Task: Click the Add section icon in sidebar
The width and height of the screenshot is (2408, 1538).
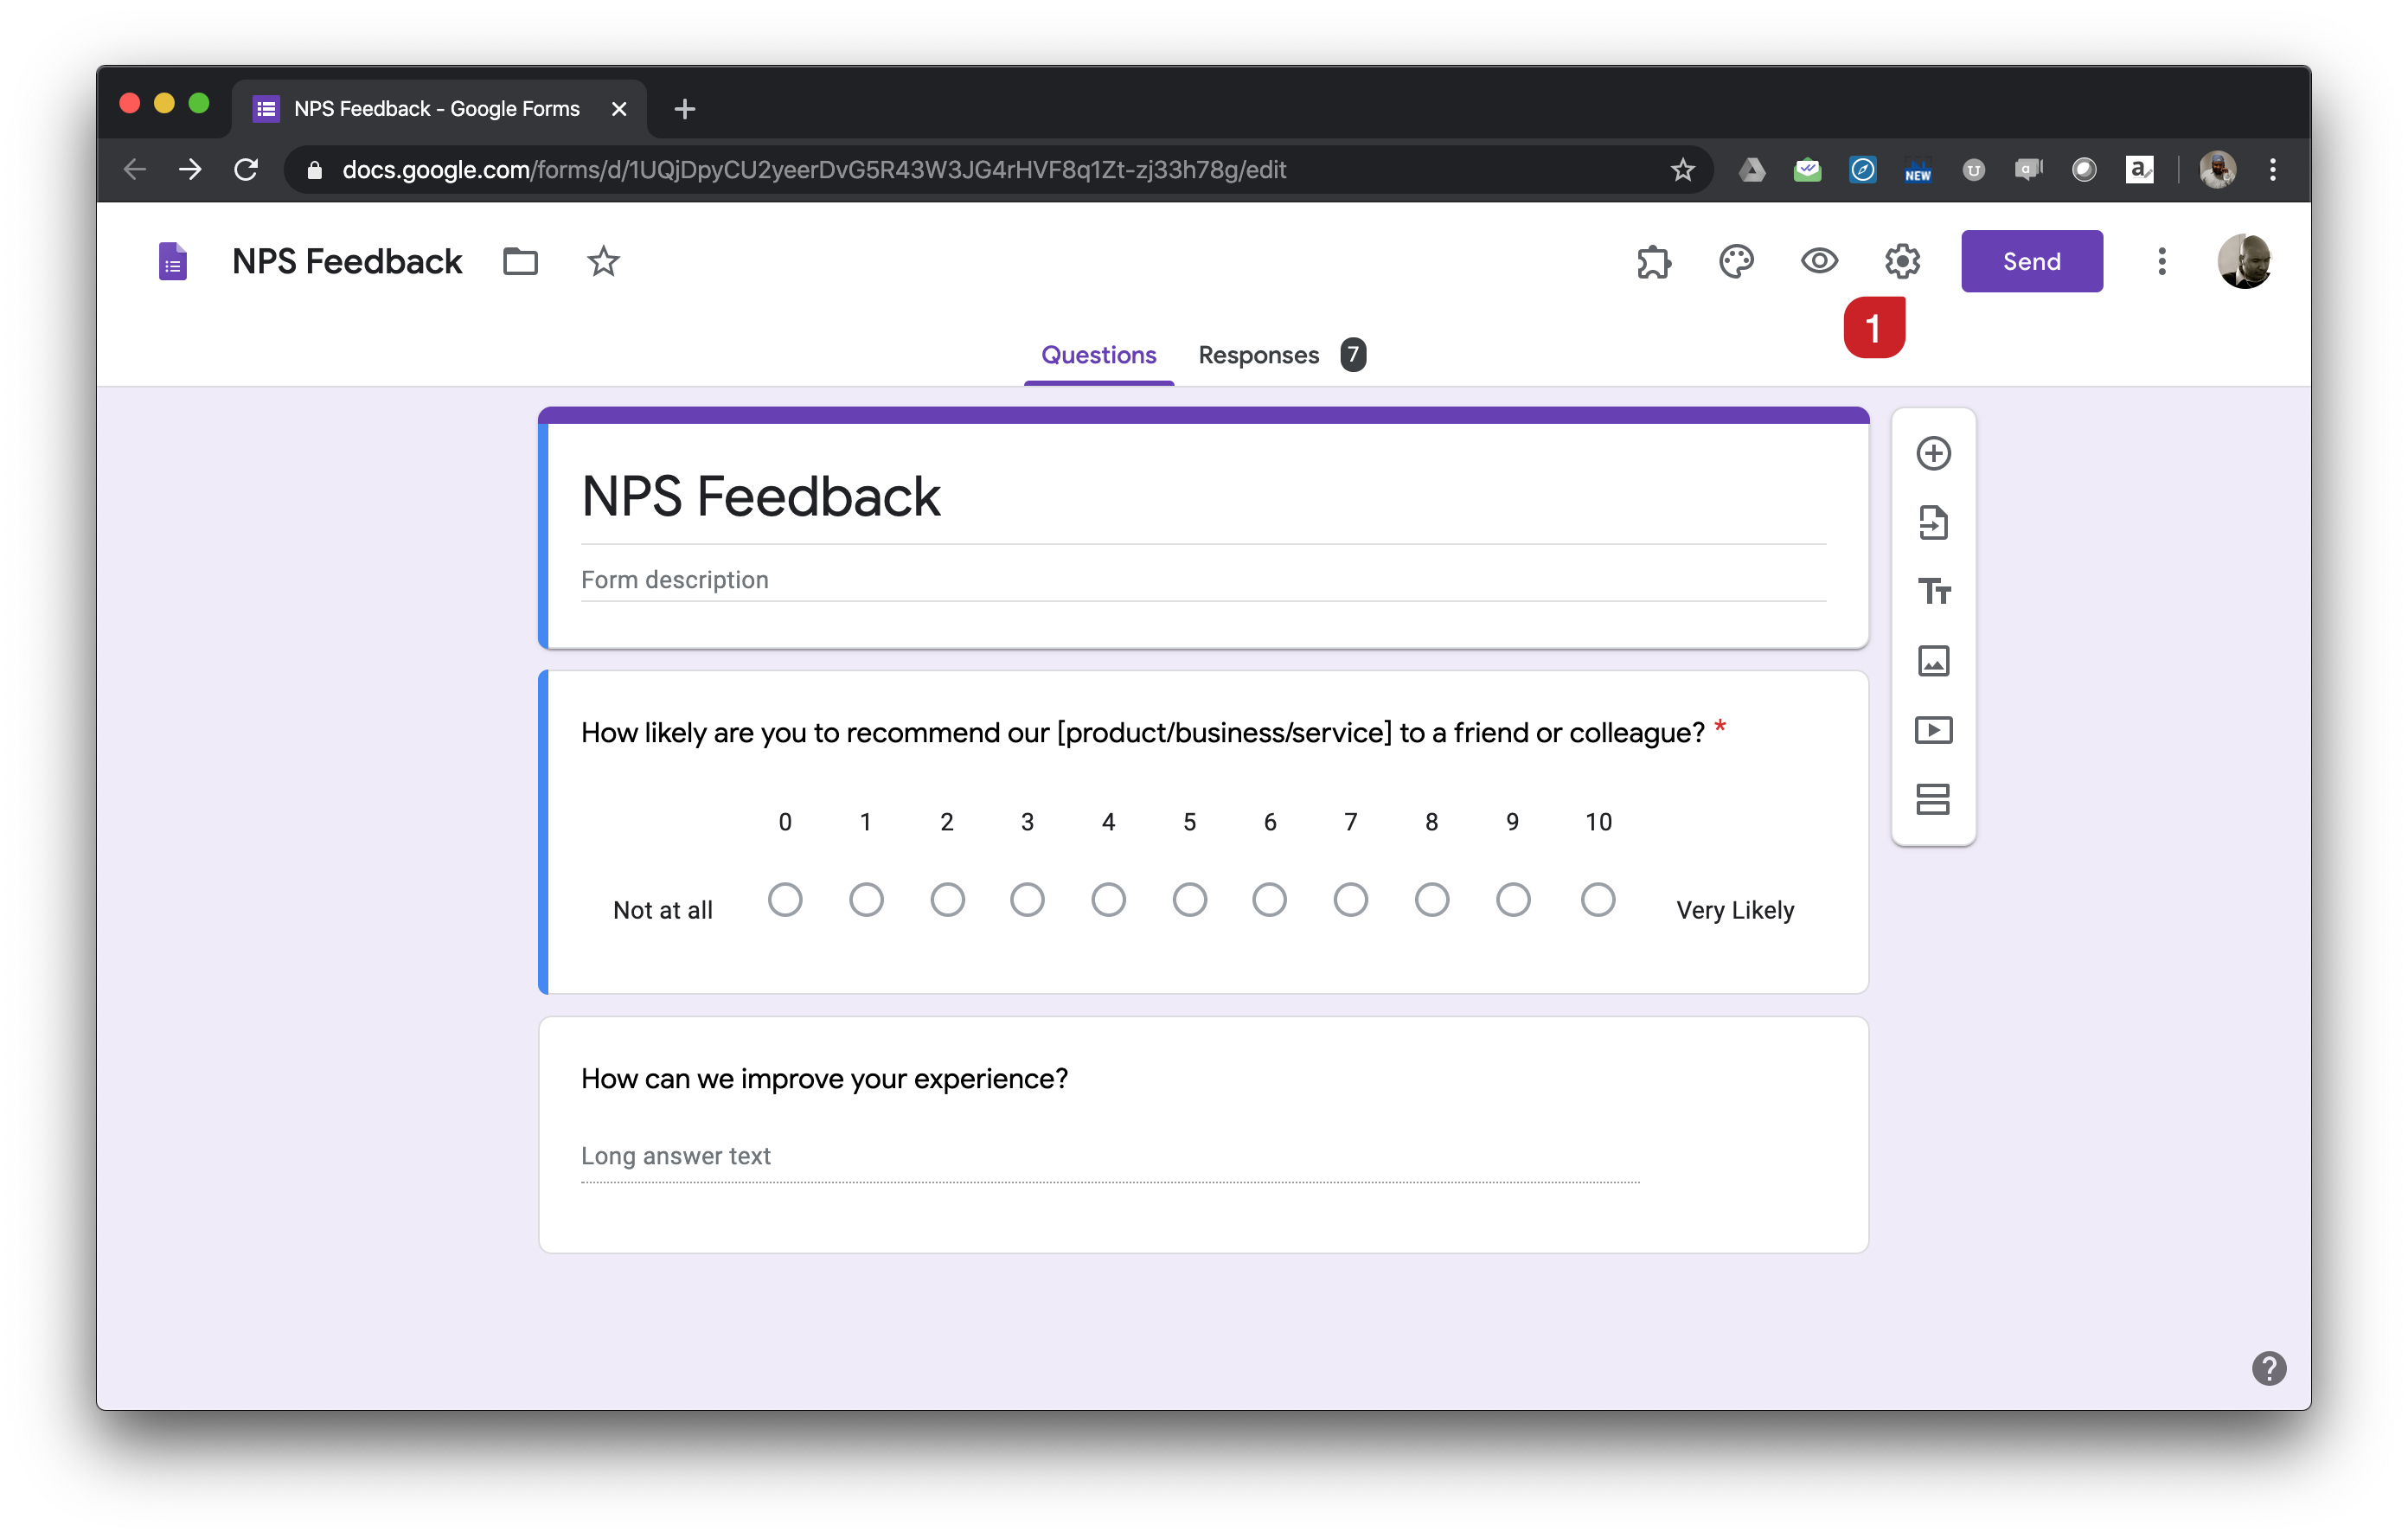Action: [1933, 799]
